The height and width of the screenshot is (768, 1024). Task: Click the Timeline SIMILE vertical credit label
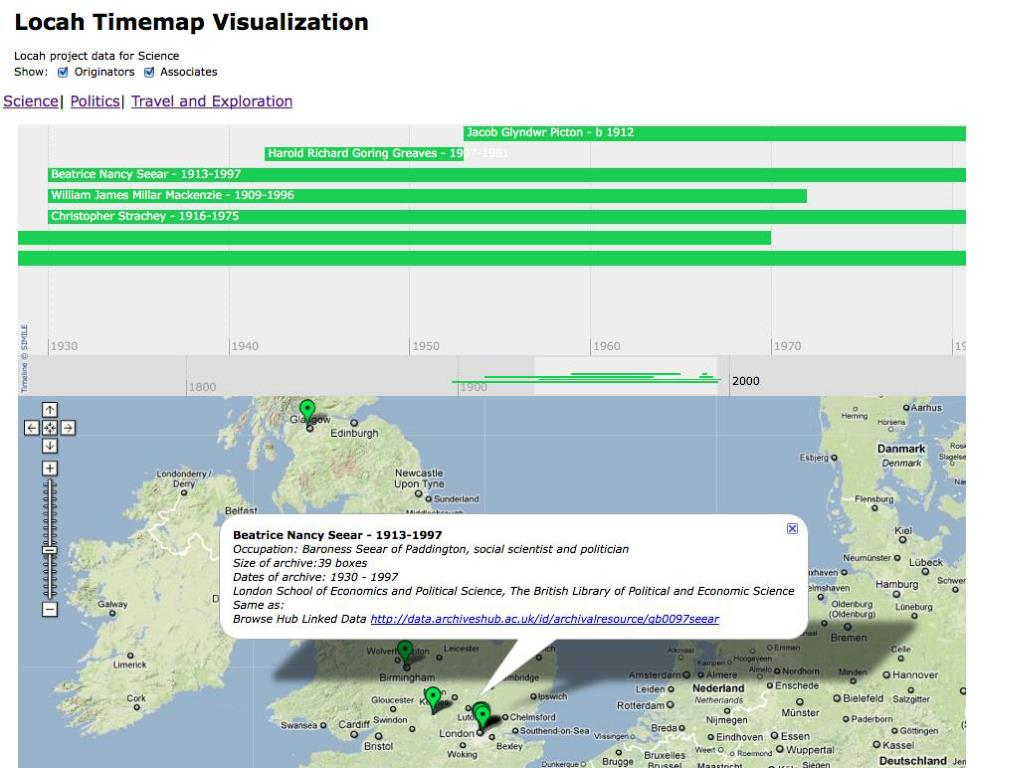tap(24, 358)
